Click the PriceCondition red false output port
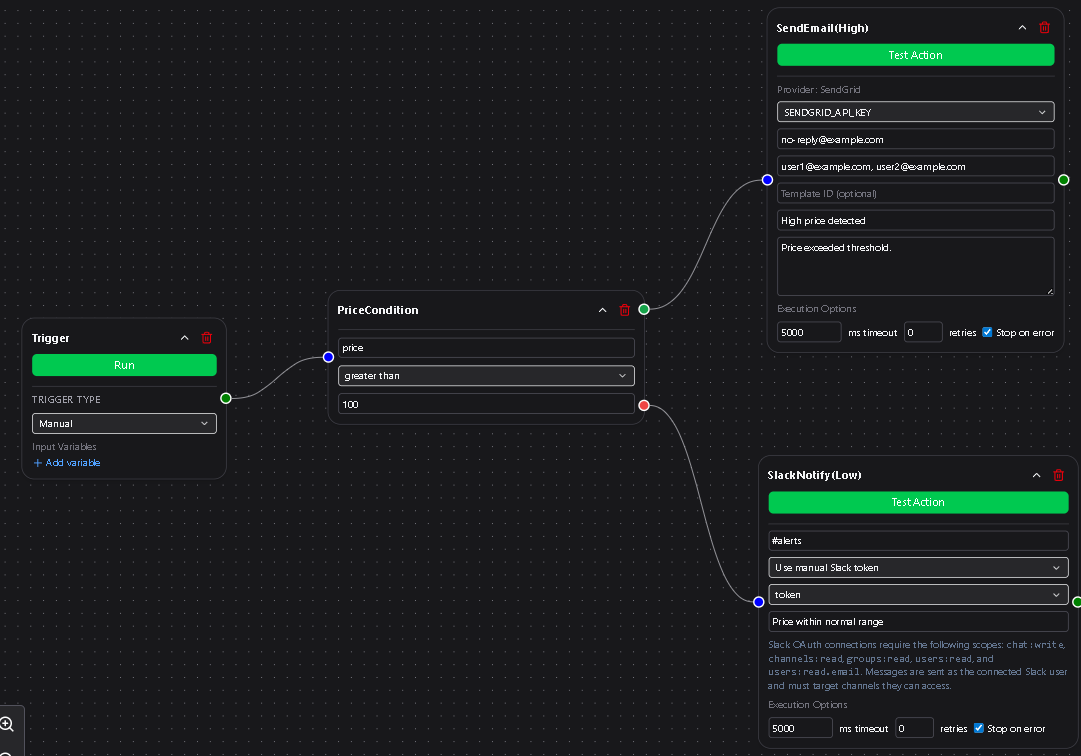 pos(644,405)
